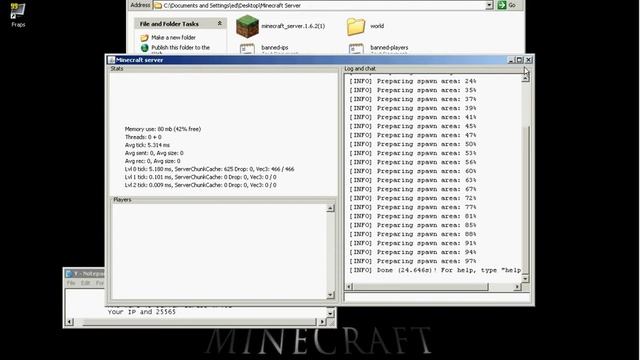Click Publish this folder to the Web link

tap(180, 49)
